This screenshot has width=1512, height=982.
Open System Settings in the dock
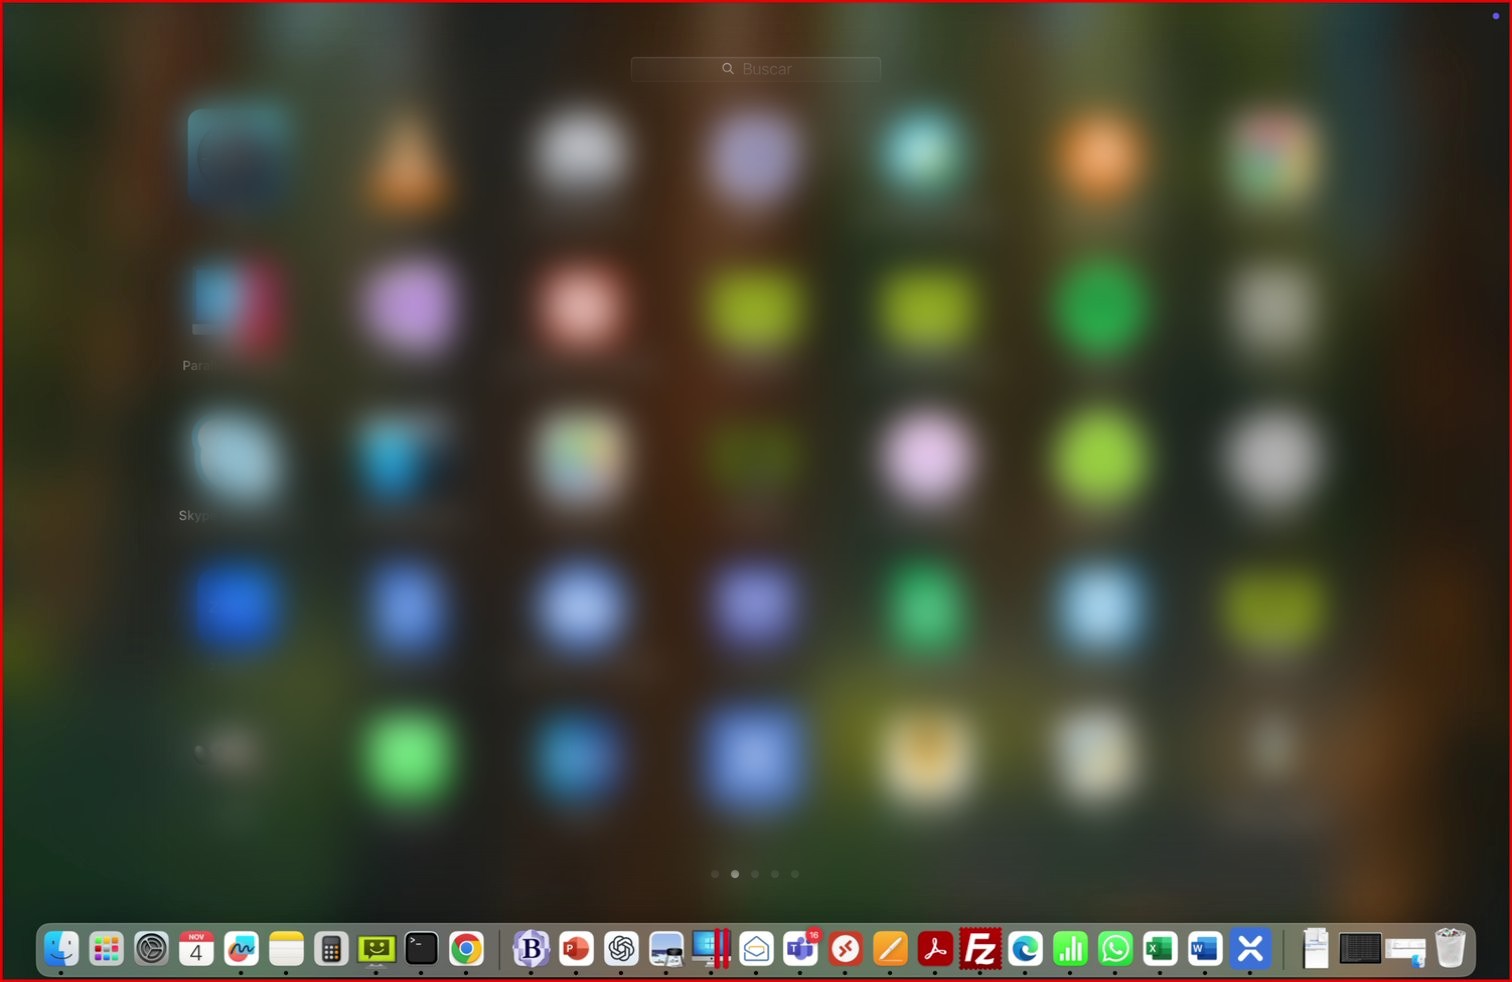click(x=151, y=948)
